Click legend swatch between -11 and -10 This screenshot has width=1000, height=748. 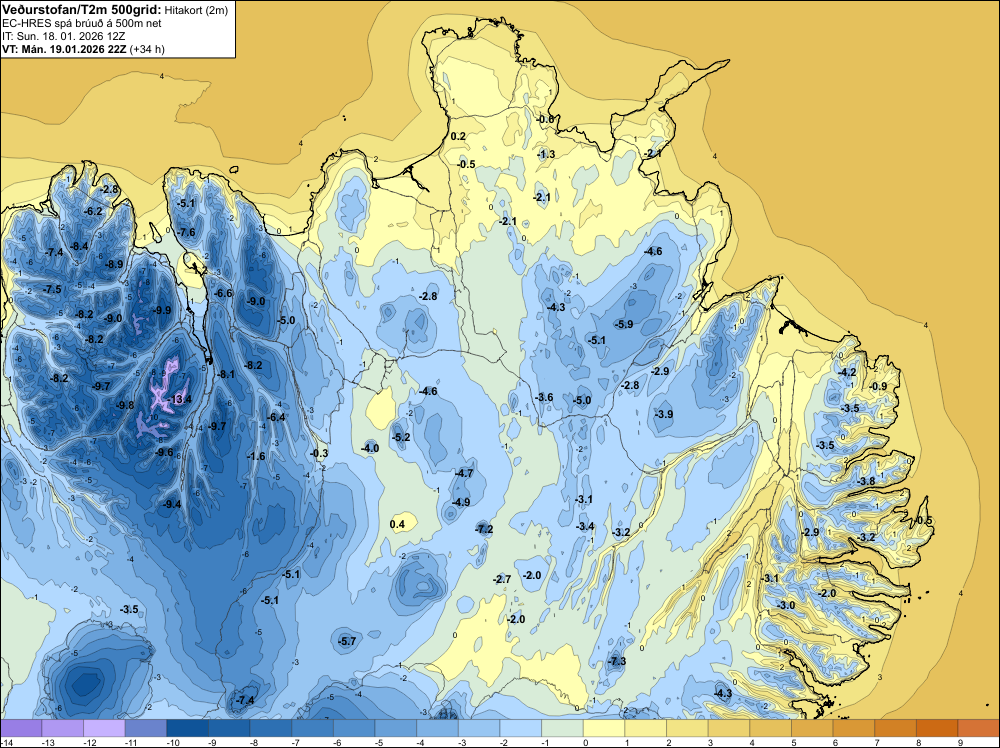[146, 728]
